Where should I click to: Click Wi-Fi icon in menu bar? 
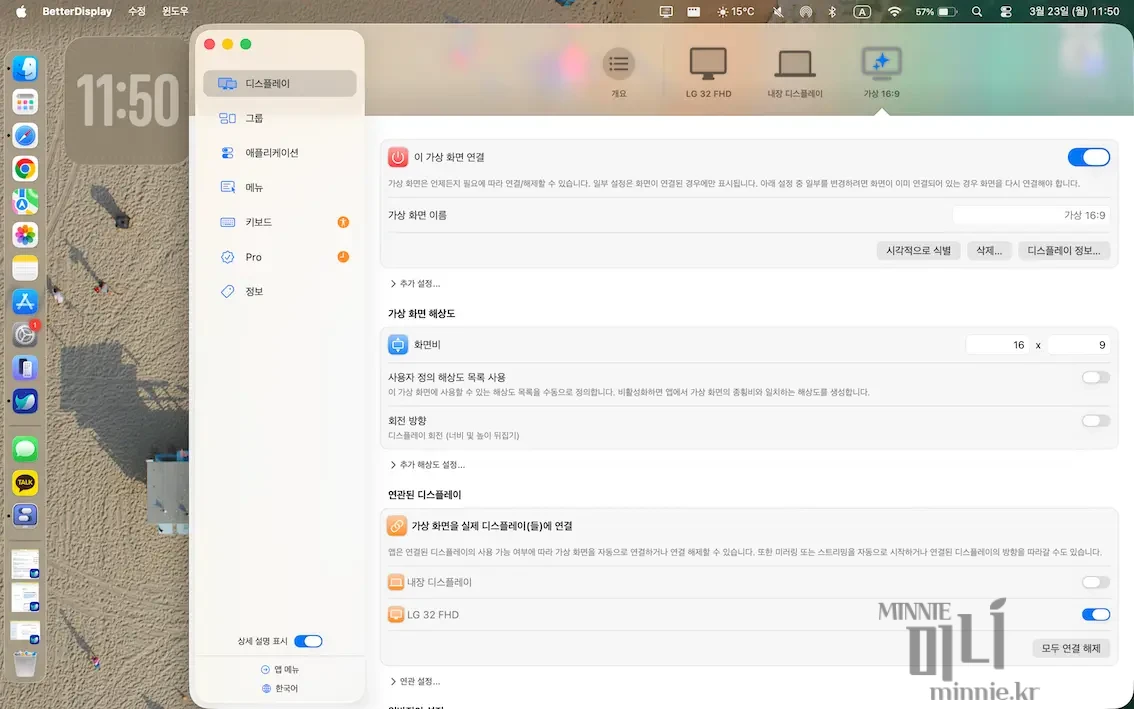[895, 12]
